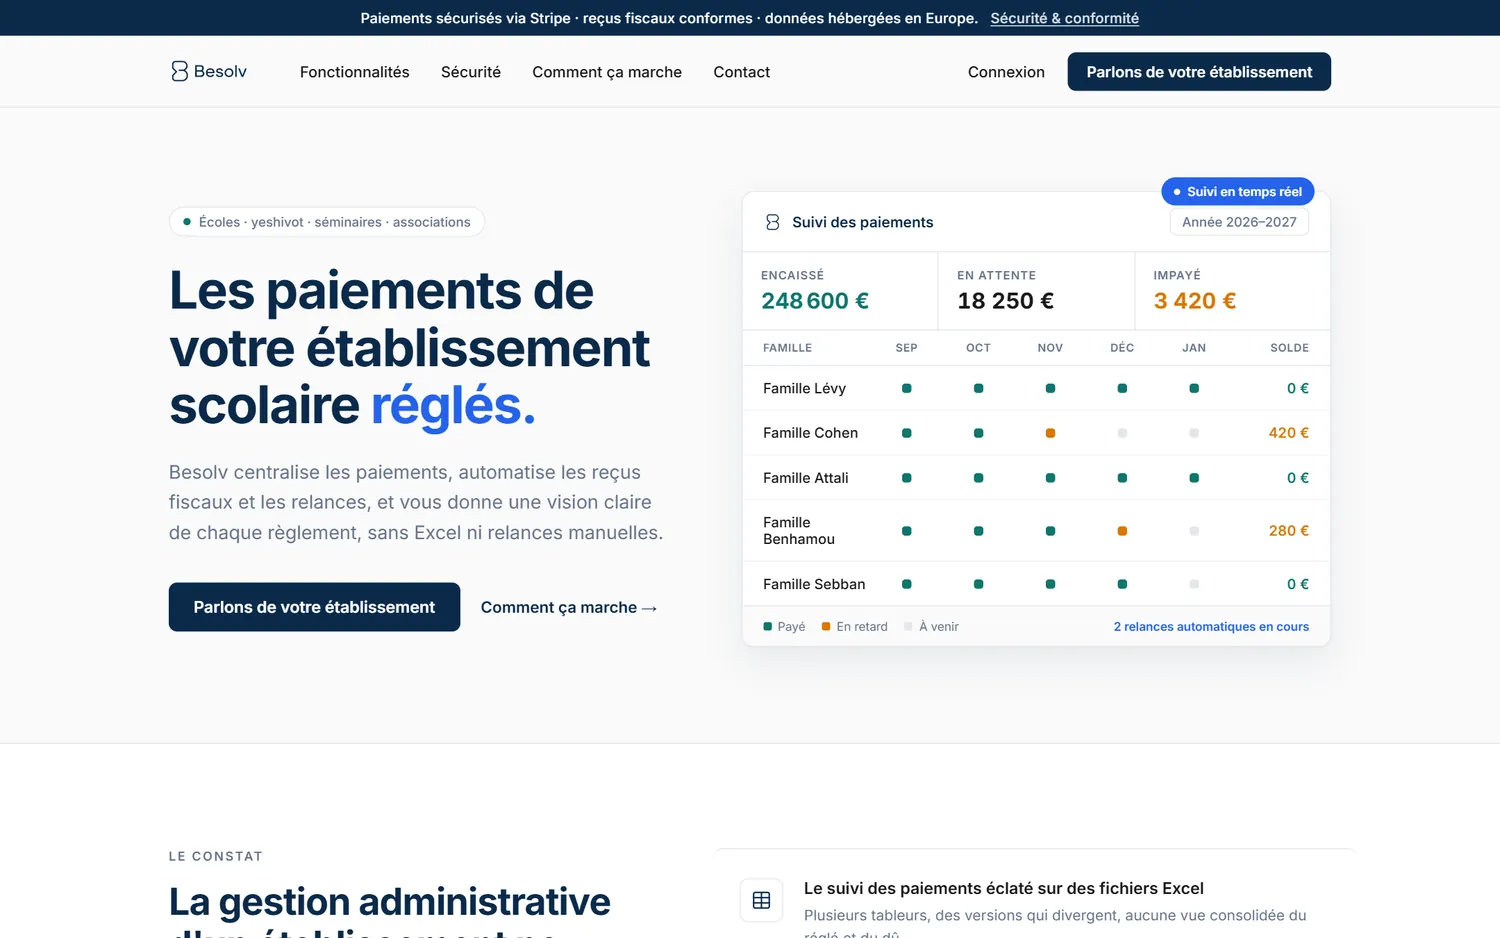This screenshot has width=1500, height=938.
Task: Open the Fonctionnalités menu item
Action: tap(355, 72)
